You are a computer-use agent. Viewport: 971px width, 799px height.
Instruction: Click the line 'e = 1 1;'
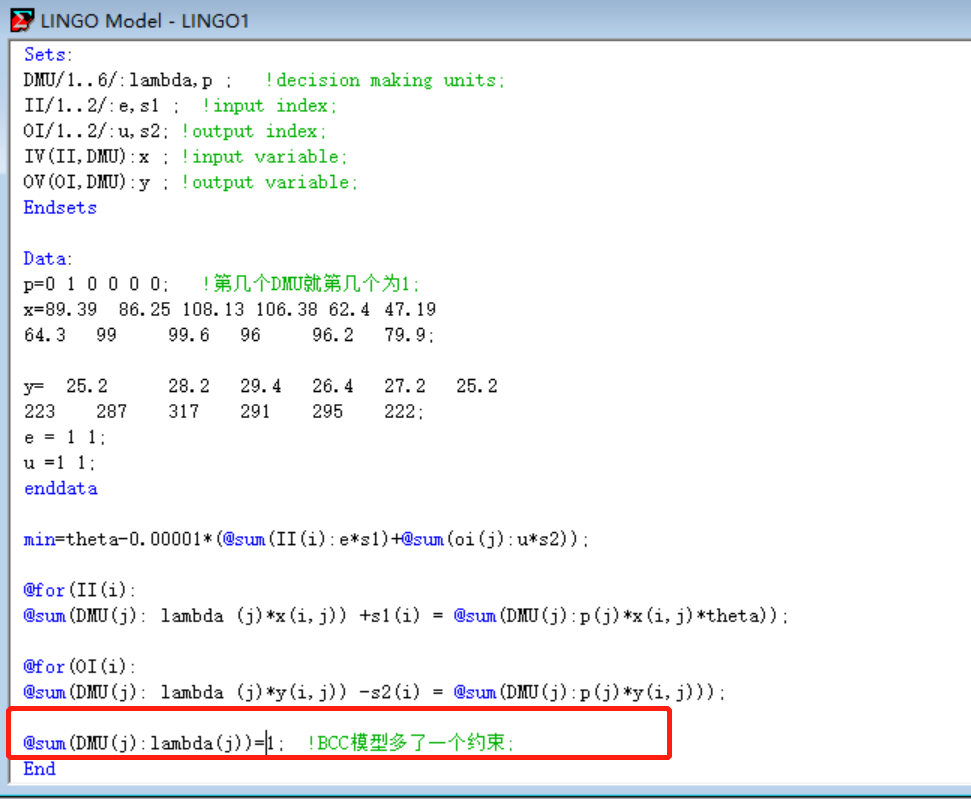click(65, 437)
